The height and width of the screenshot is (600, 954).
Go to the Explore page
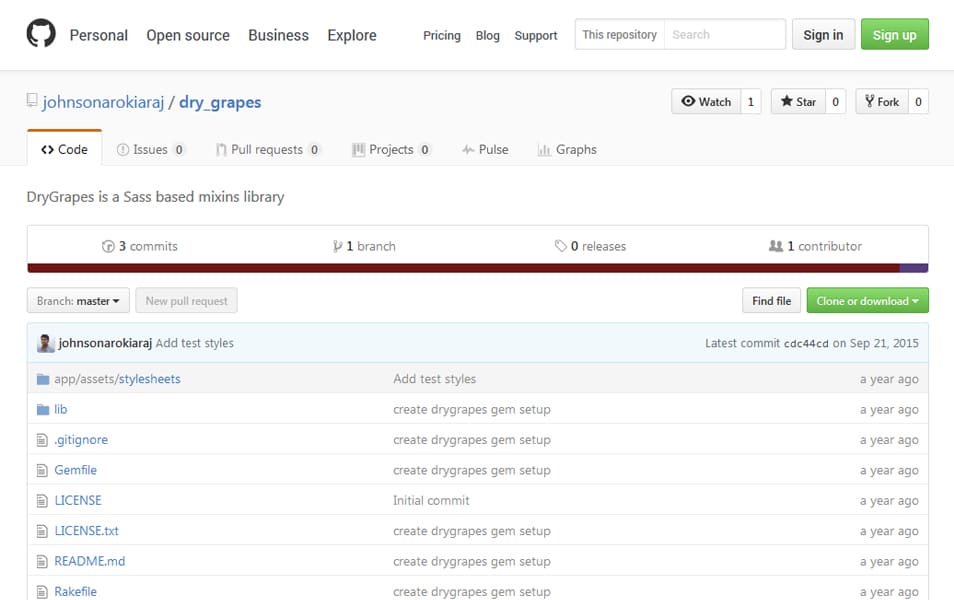pos(352,35)
